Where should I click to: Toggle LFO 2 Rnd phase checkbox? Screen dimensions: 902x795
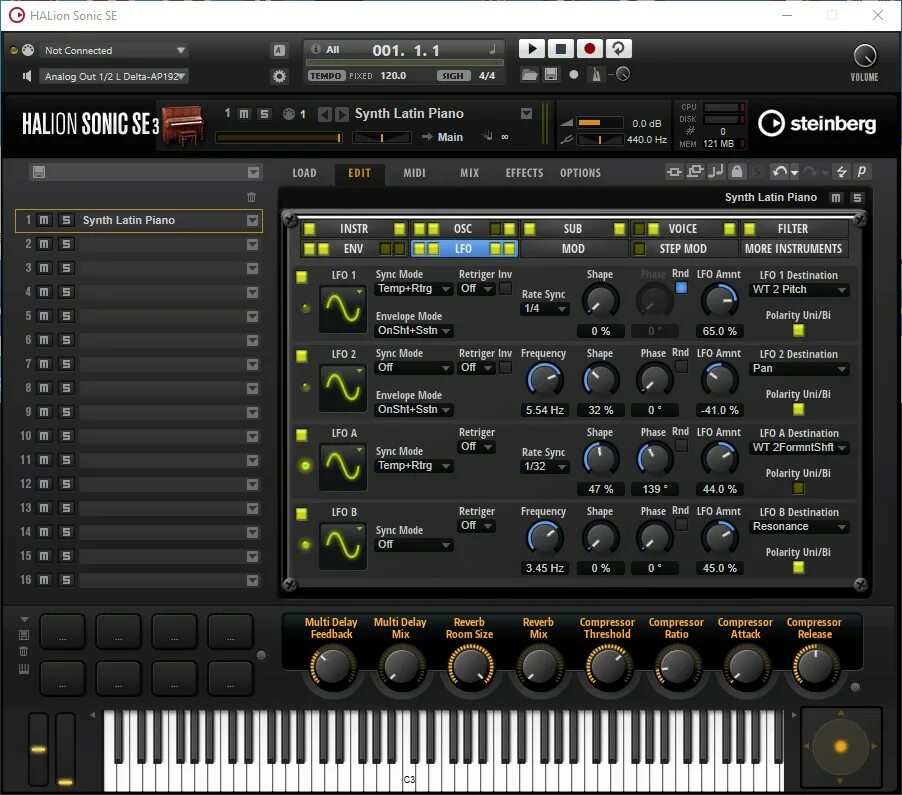[681, 366]
